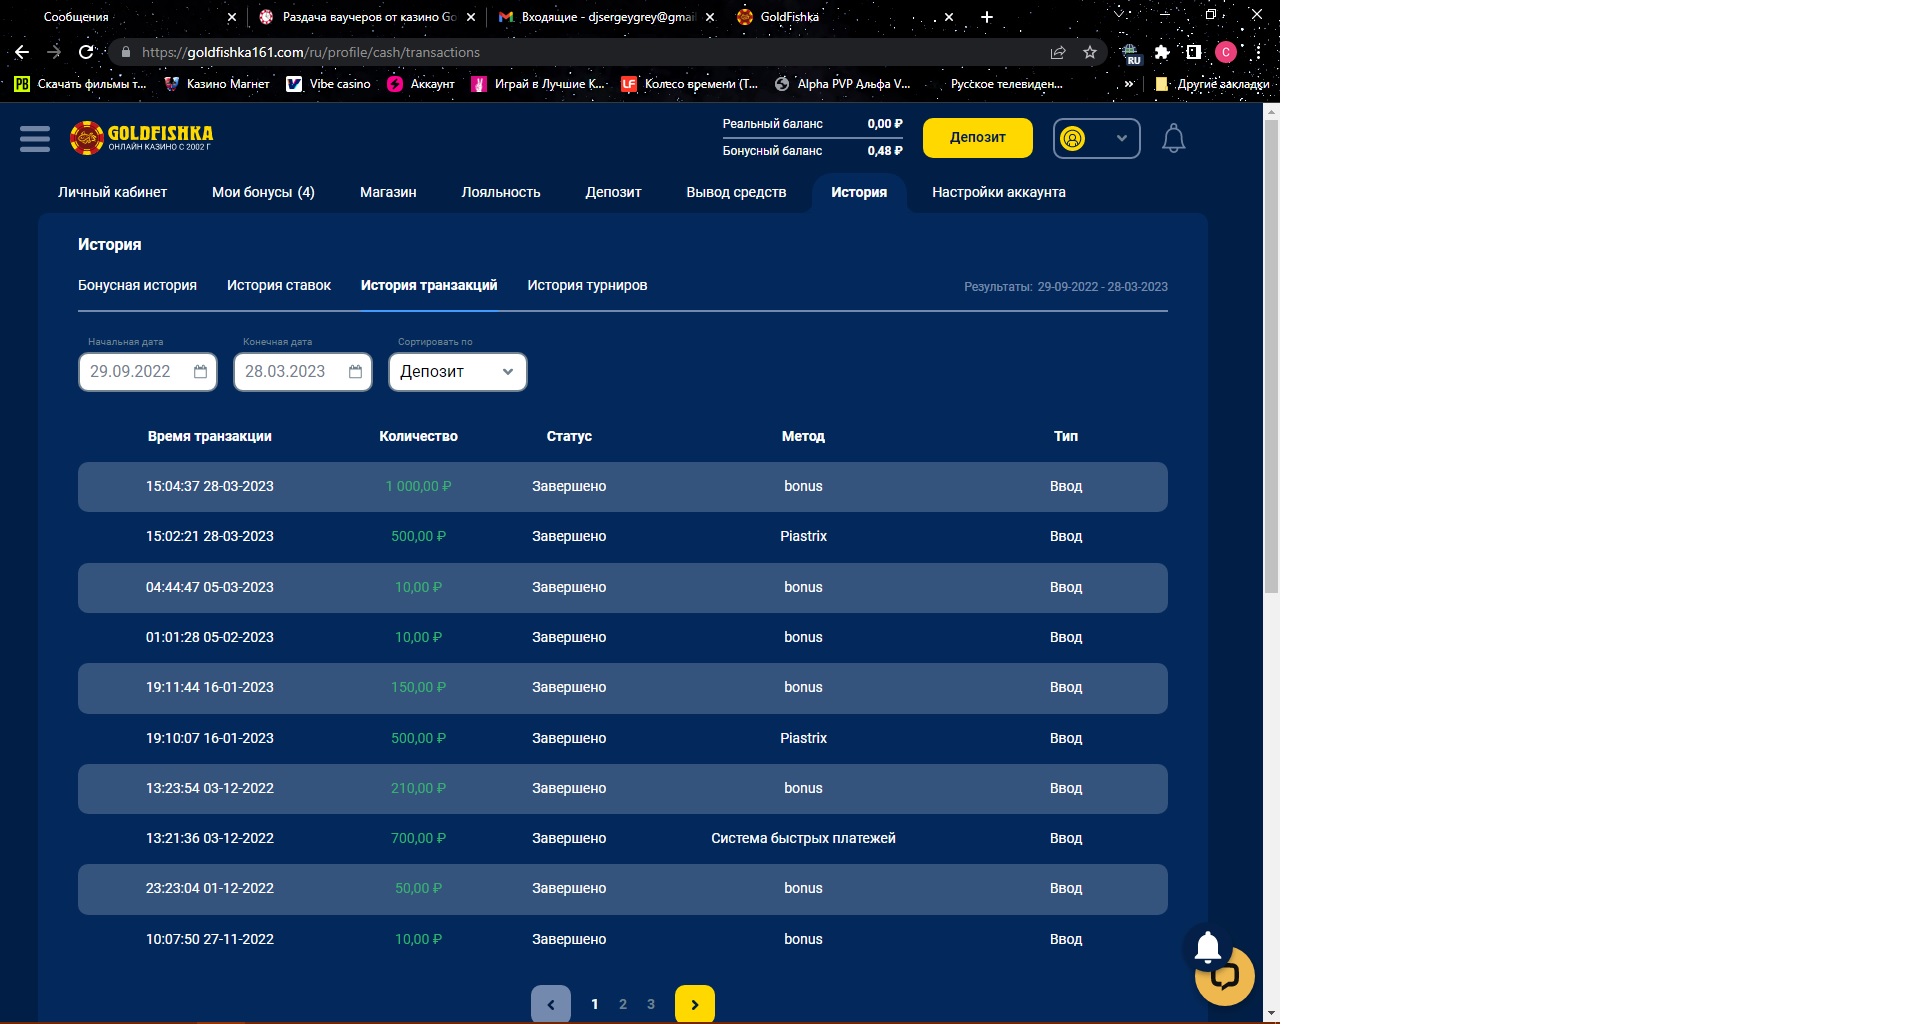Jump to results page 3
Viewport: 1907px width, 1024px height.
pyautogui.click(x=651, y=1004)
